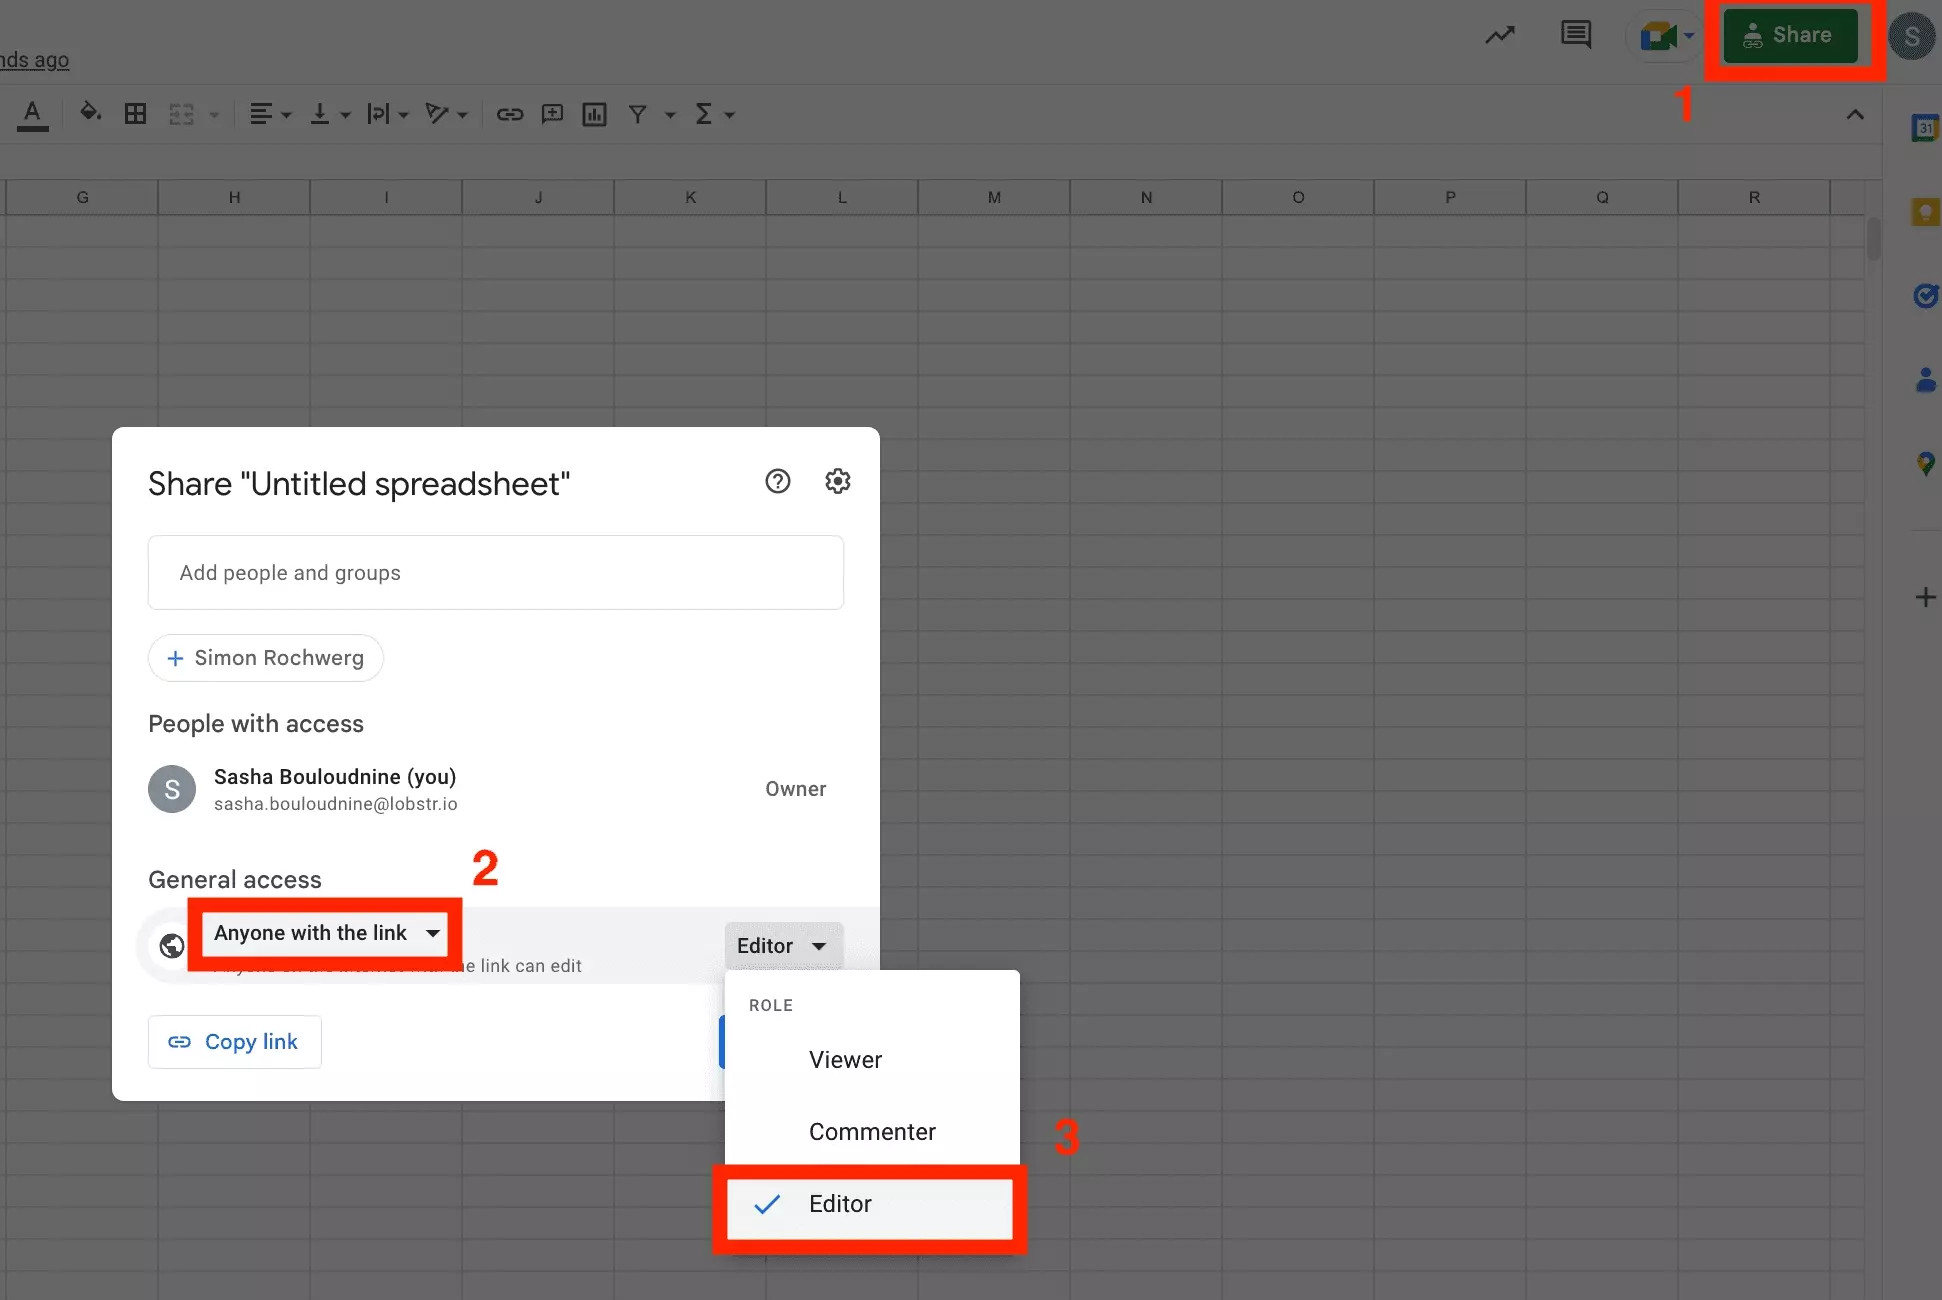
Task: Add Simon Rochwerg suggestion chip
Action: pos(265,658)
